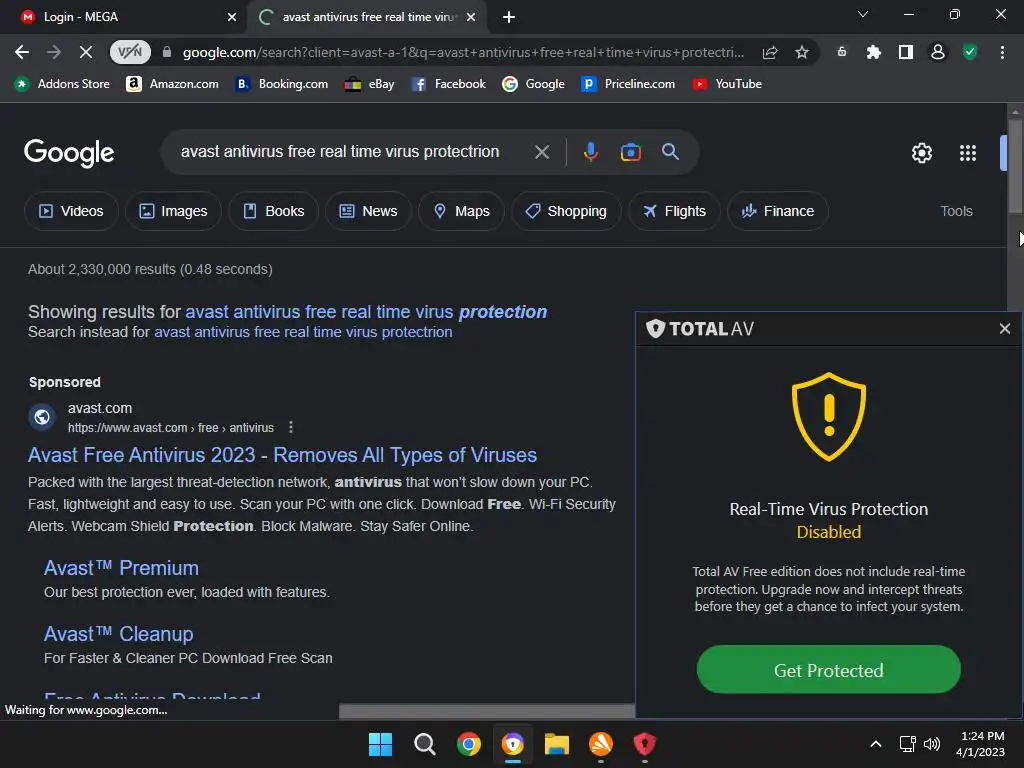The height and width of the screenshot is (768, 1024).
Task: Open the eBay bookmark
Action: pos(370,84)
